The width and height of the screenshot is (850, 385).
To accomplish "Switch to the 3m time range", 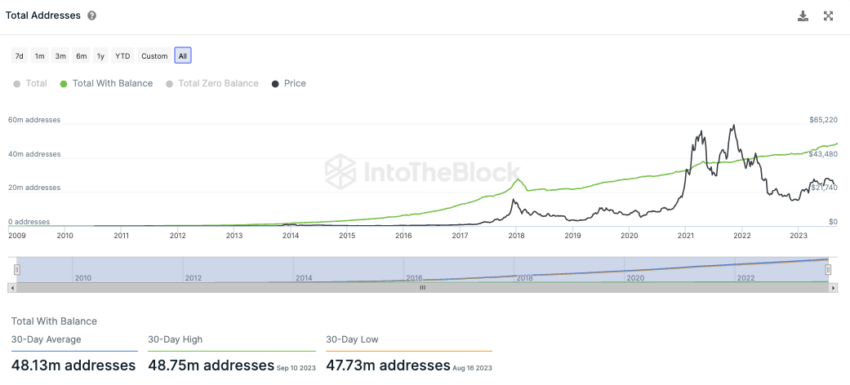I will tap(60, 56).
